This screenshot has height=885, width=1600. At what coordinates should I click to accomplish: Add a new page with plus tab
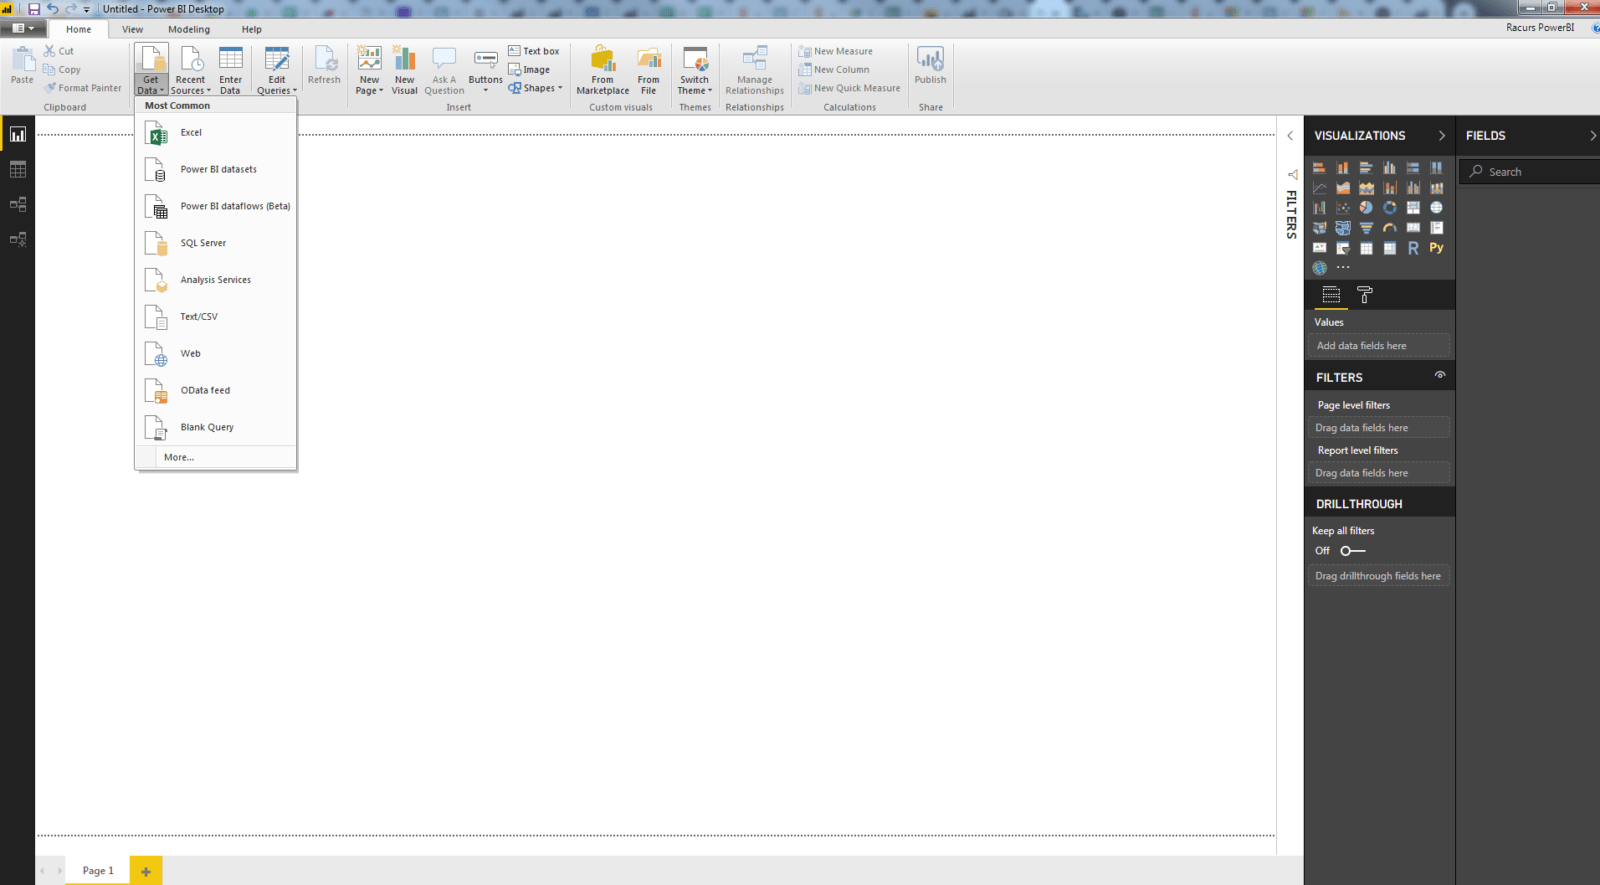[146, 871]
